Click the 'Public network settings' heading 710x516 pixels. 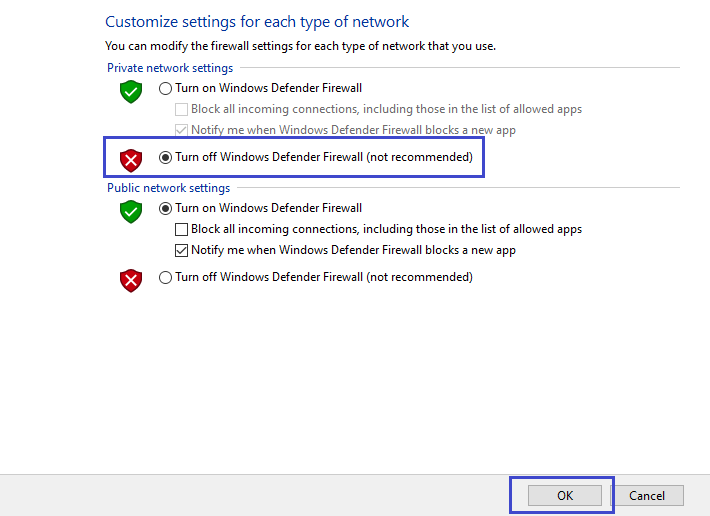pos(168,188)
